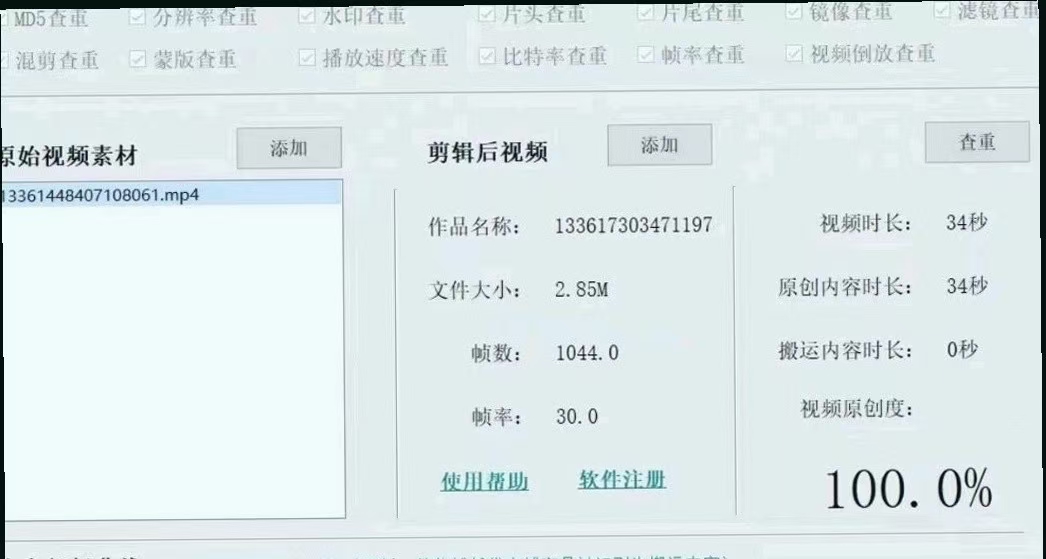The width and height of the screenshot is (1046, 559).
Task: Click the file size value 2.85M
Action: (x=582, y=290)
